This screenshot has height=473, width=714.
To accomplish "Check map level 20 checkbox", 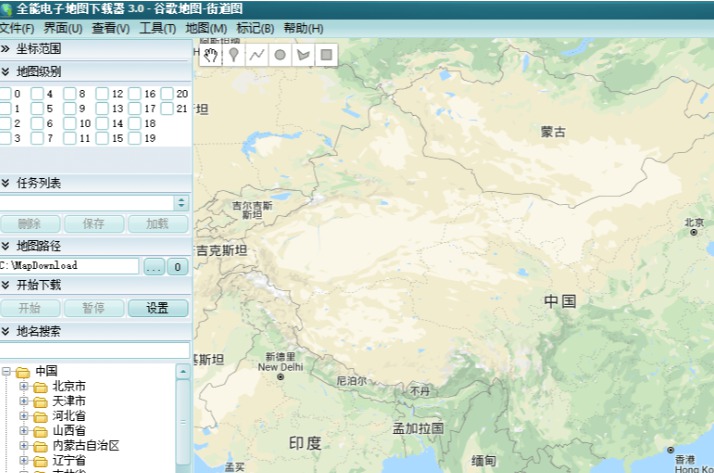I will (x=167, y=94).
